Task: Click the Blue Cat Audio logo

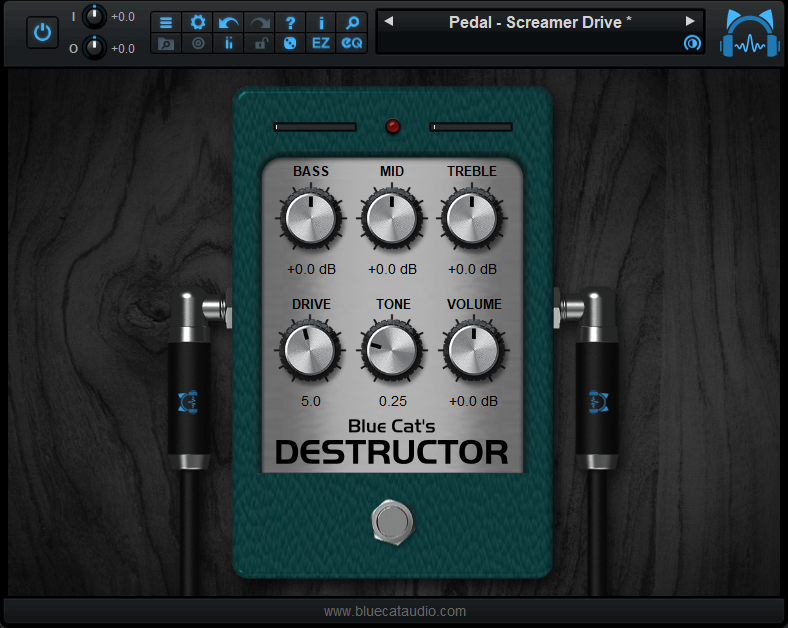Action: click(749, 34)
